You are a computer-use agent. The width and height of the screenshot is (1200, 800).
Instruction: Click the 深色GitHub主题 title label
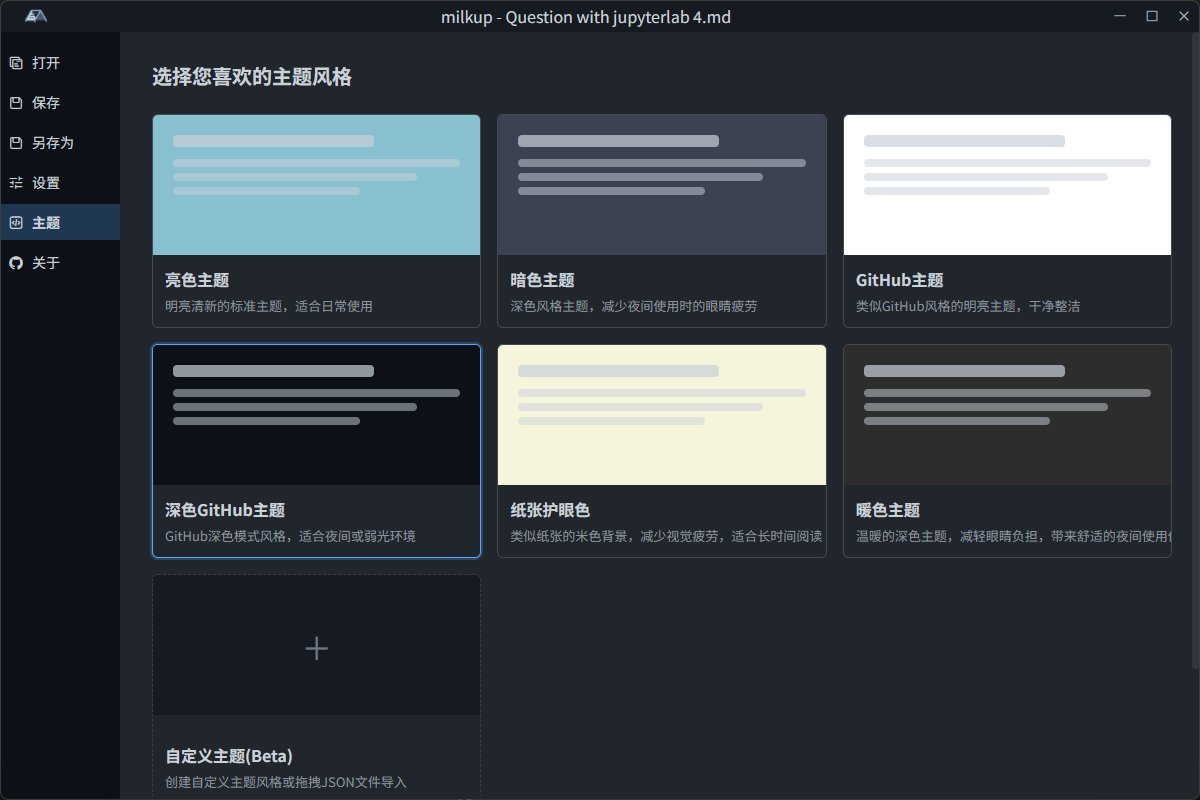coord(225,510)
